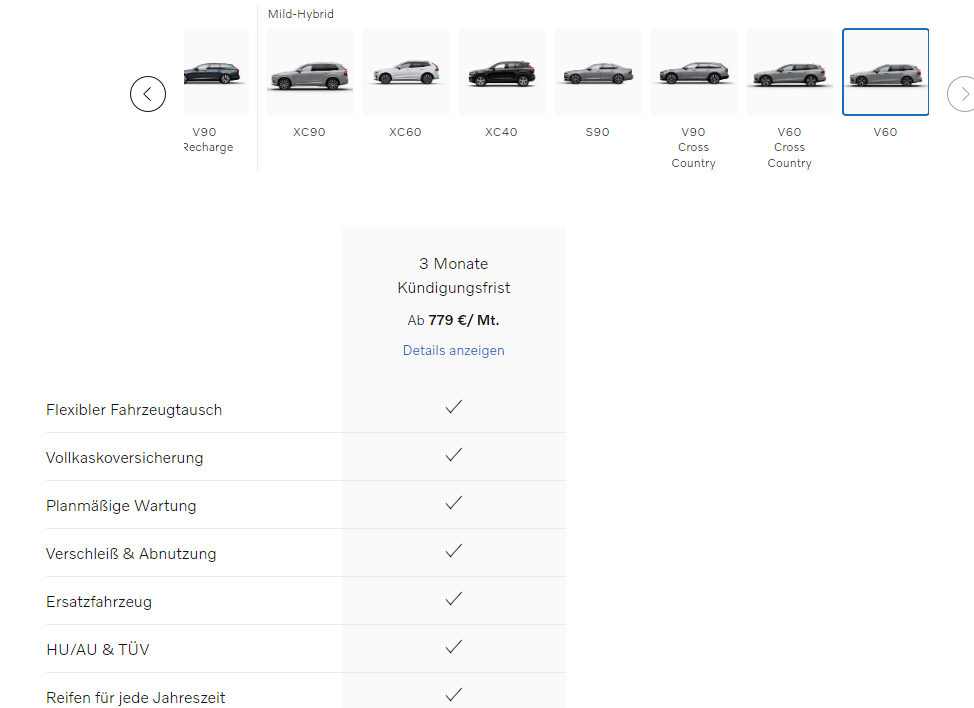Advance carousel with the next arrow

tap(962, 94)
